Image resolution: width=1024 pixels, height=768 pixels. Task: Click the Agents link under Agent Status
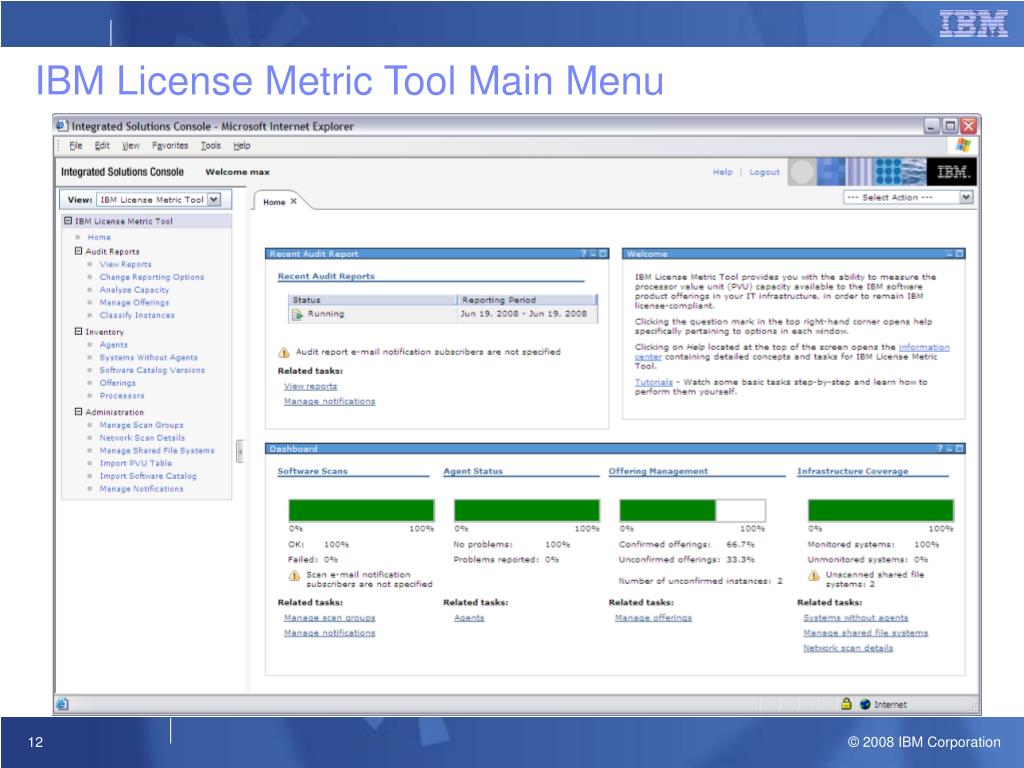click(x=469, y=618)
